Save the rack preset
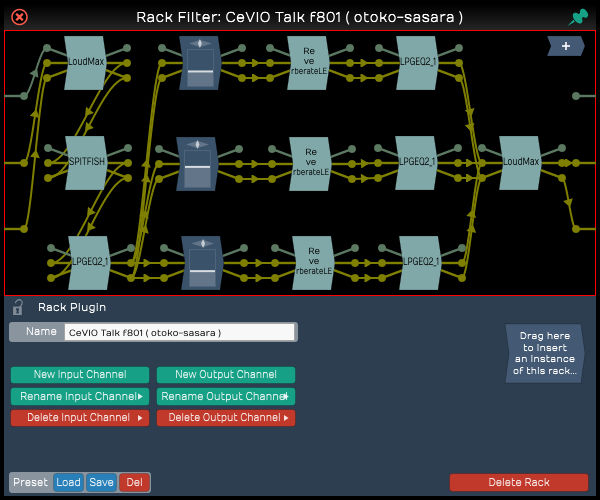The image size is (600, 500). (x=101, y=482)
